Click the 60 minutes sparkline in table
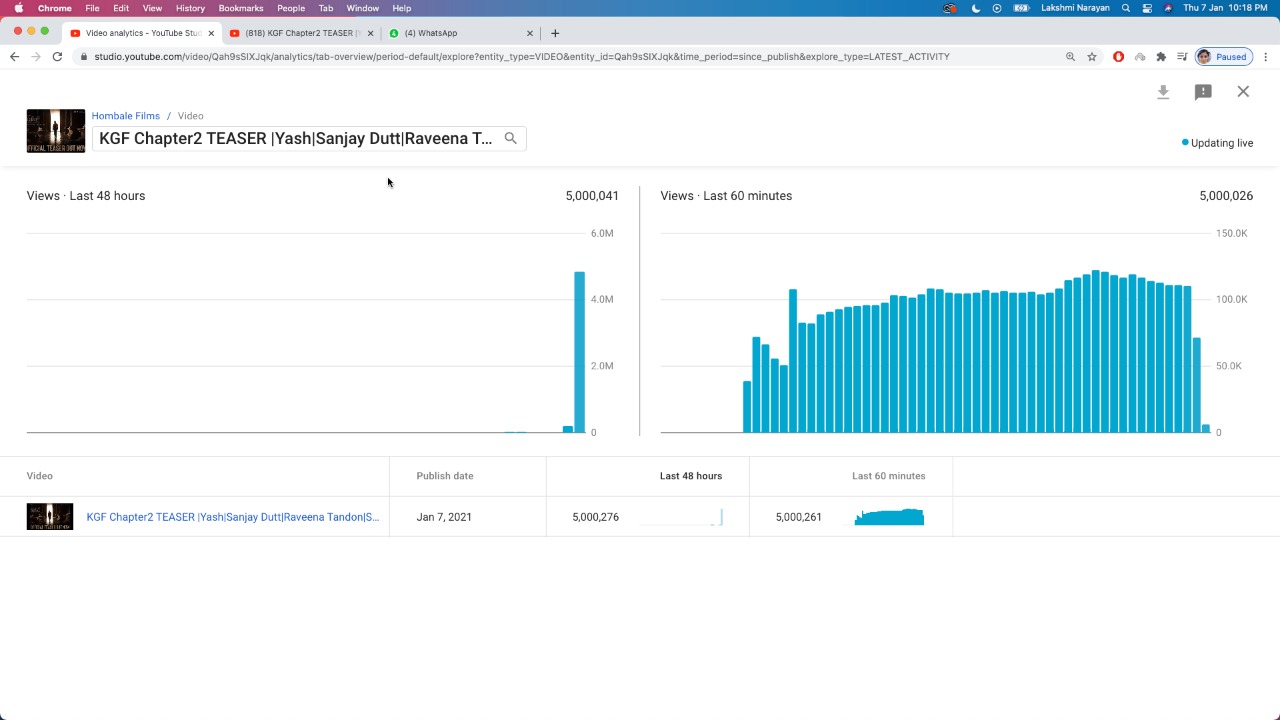1280x720 pixels. [x=889, y=517]
